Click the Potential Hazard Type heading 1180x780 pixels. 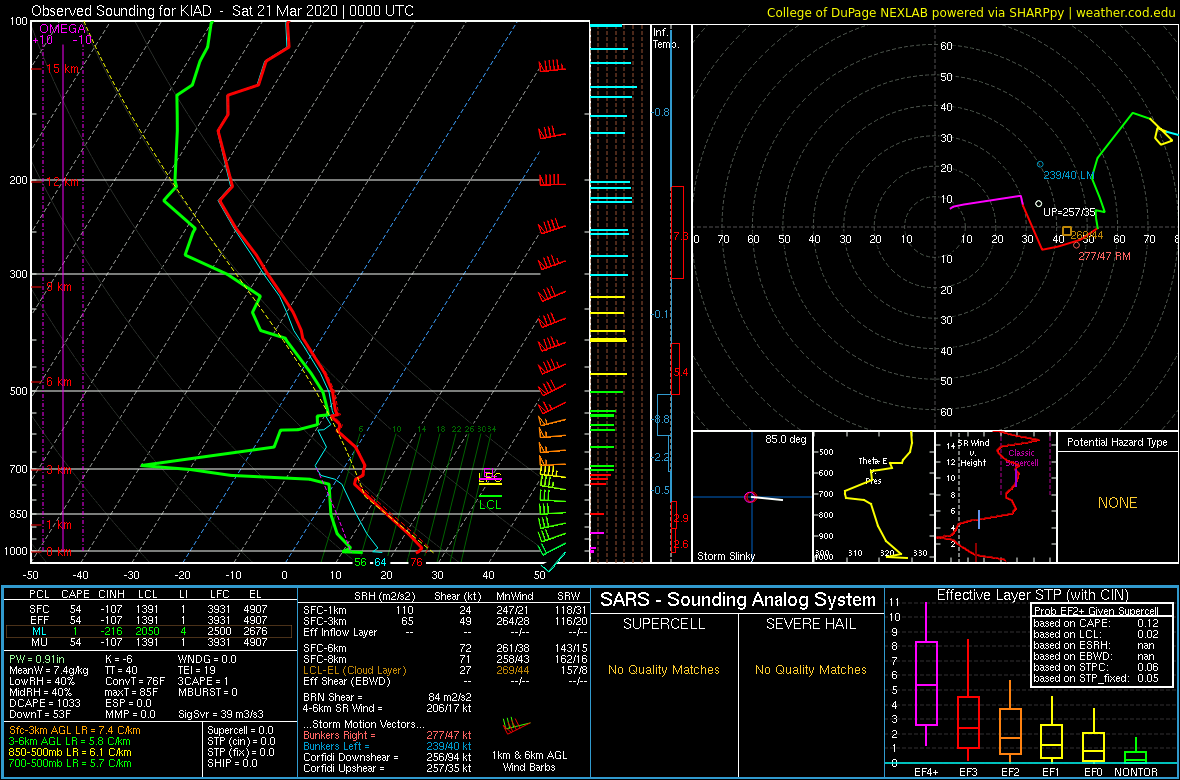tap(1118, 443)
